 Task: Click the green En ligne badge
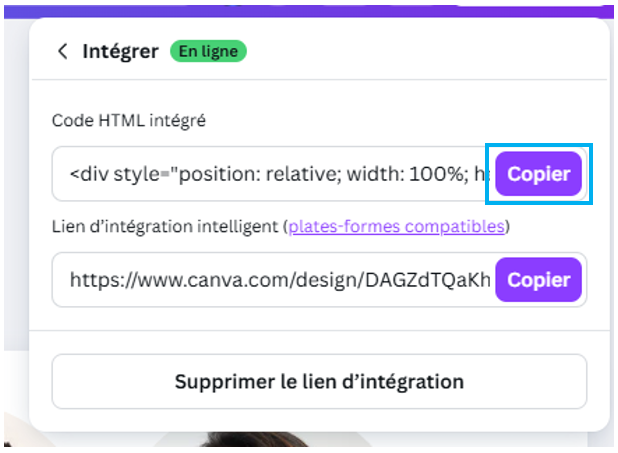208,51
